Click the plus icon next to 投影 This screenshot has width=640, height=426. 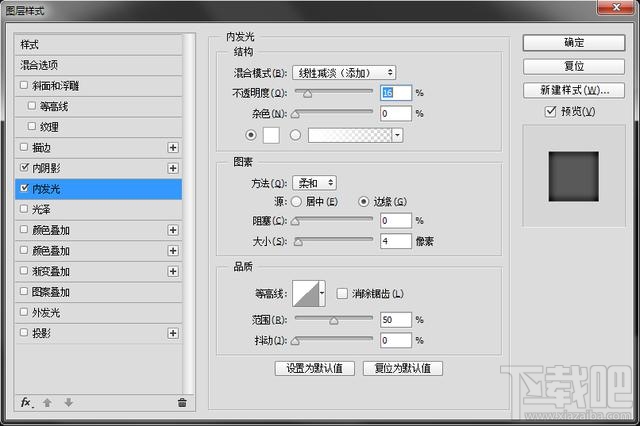tap(173, 333)
